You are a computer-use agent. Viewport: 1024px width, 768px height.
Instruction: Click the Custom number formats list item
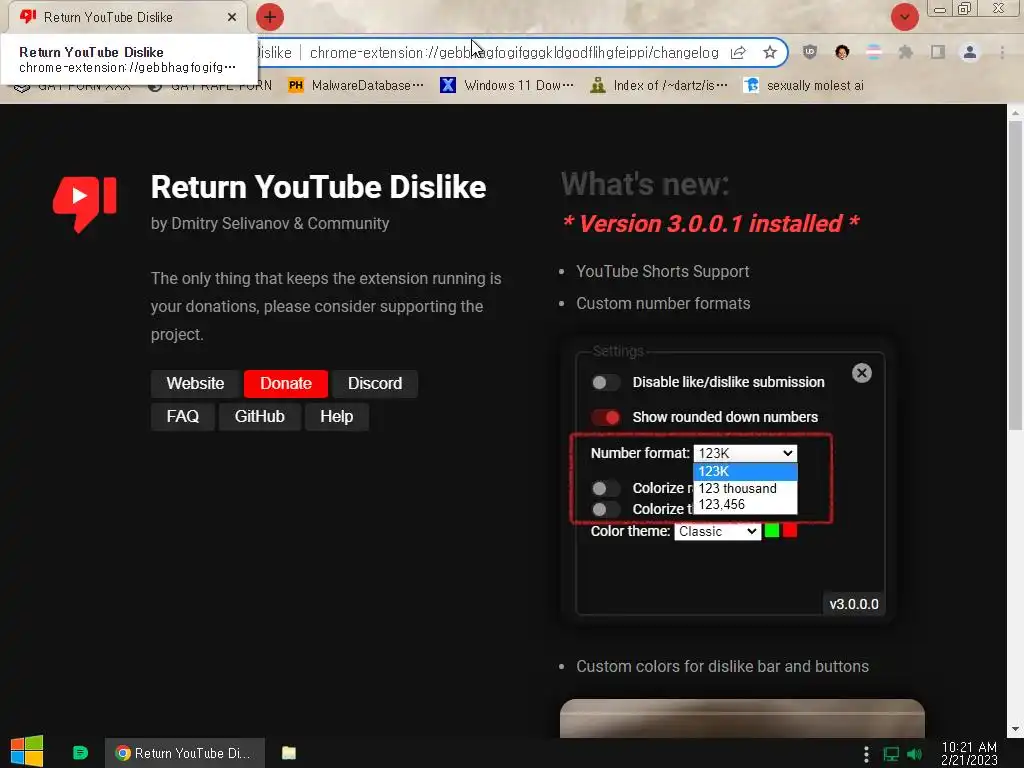[x=663, y=304]
